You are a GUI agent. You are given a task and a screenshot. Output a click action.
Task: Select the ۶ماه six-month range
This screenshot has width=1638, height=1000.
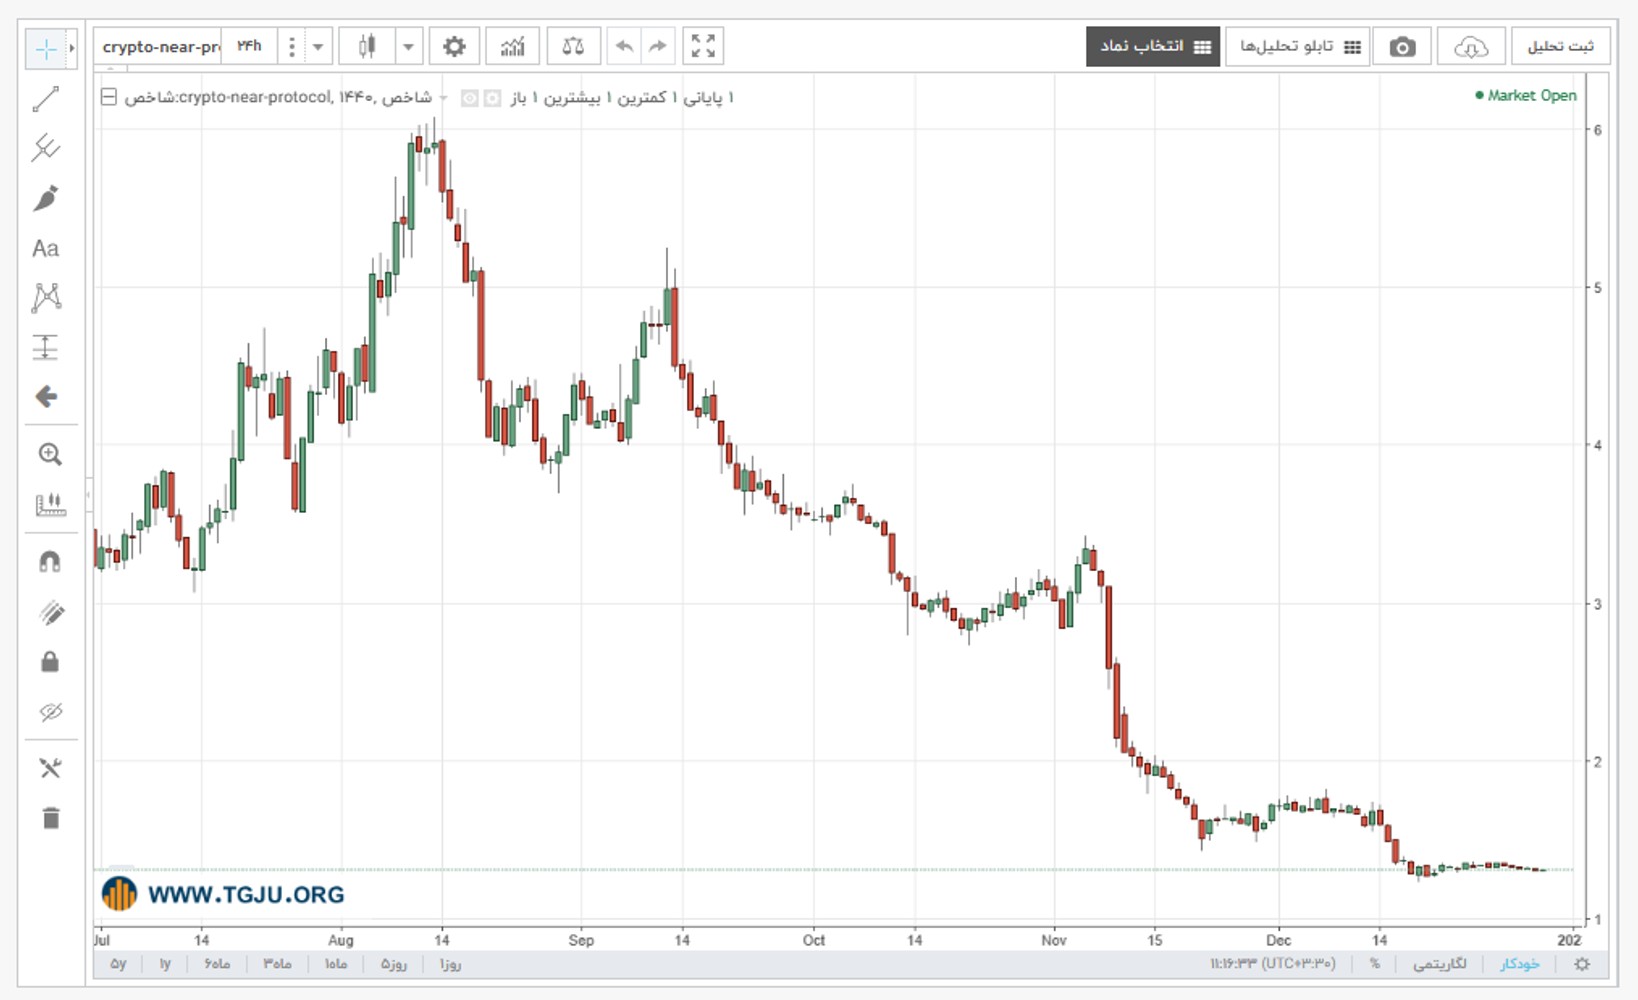(217, 964)
